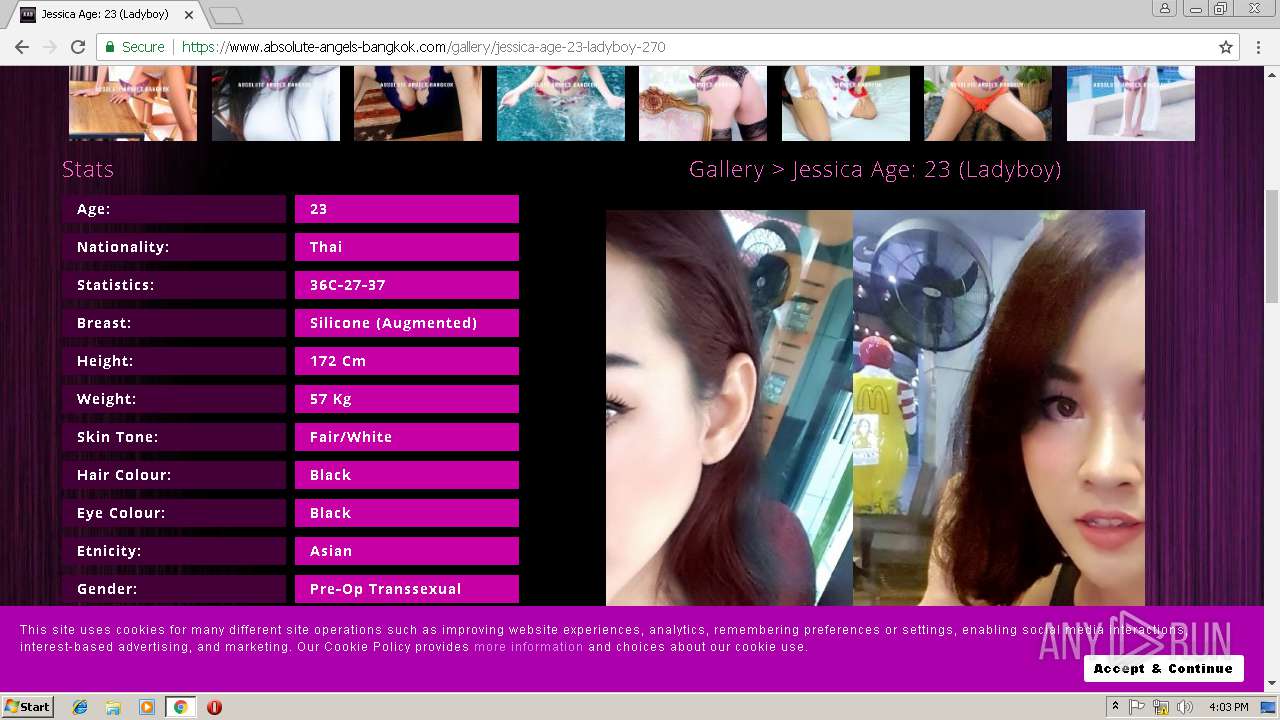Viewport: 1280px width, 720px height.
Task: Click the Skin Tone value Fair/White
Action: click(x=407, y=437)
